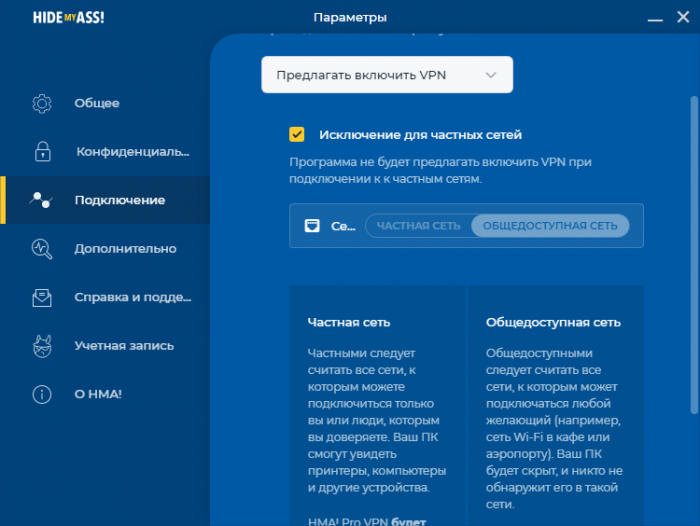Viewport: 700px width, 526px height.
Task: Open the Учетная запись section
Action: 105,346
